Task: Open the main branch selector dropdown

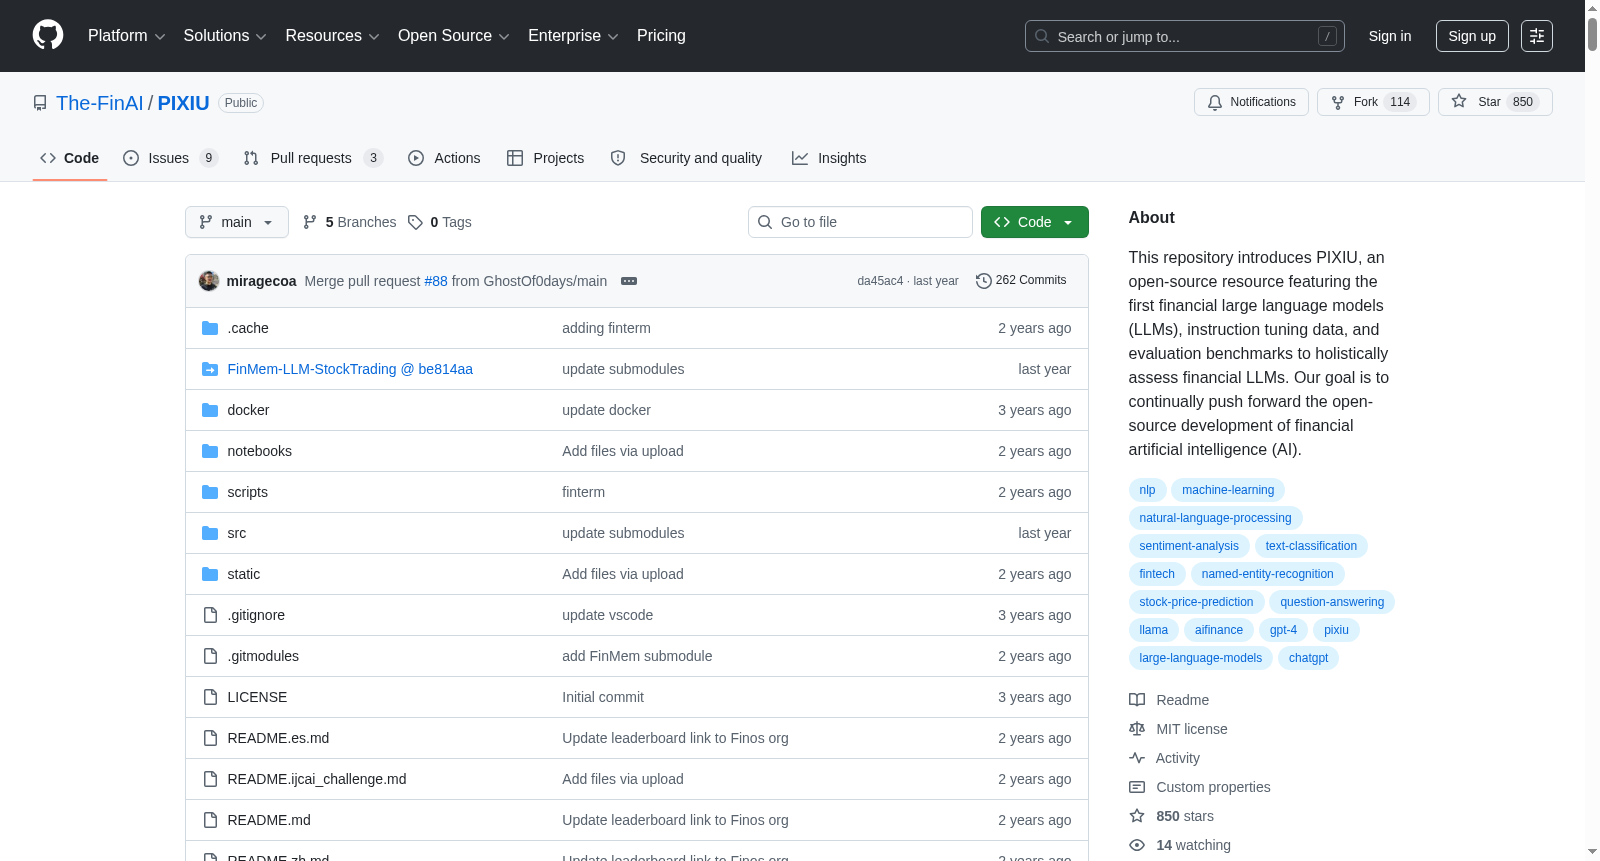Action: (x=237, y=222)
